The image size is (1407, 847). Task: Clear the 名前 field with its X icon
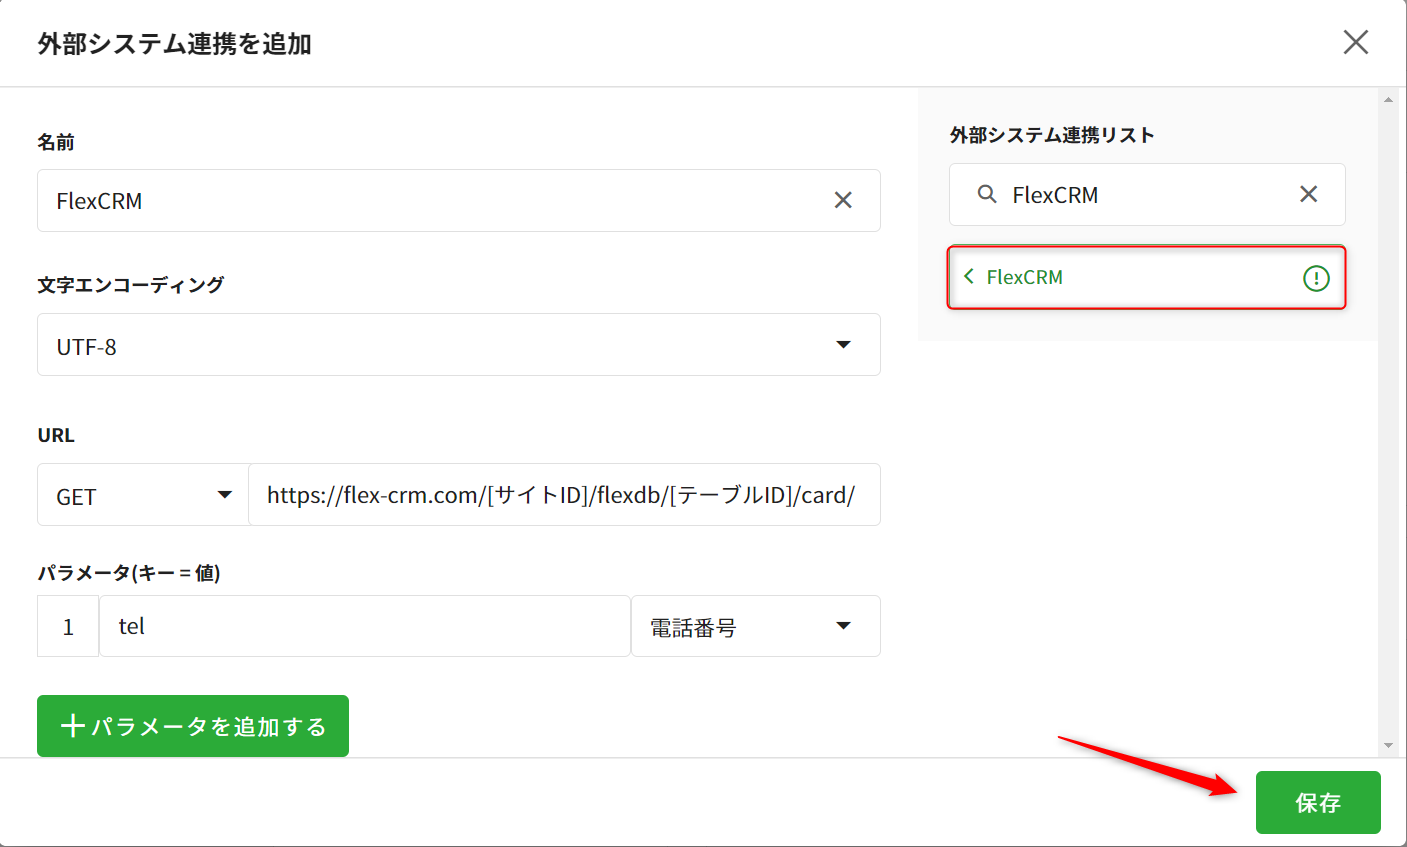coord(843,201)
